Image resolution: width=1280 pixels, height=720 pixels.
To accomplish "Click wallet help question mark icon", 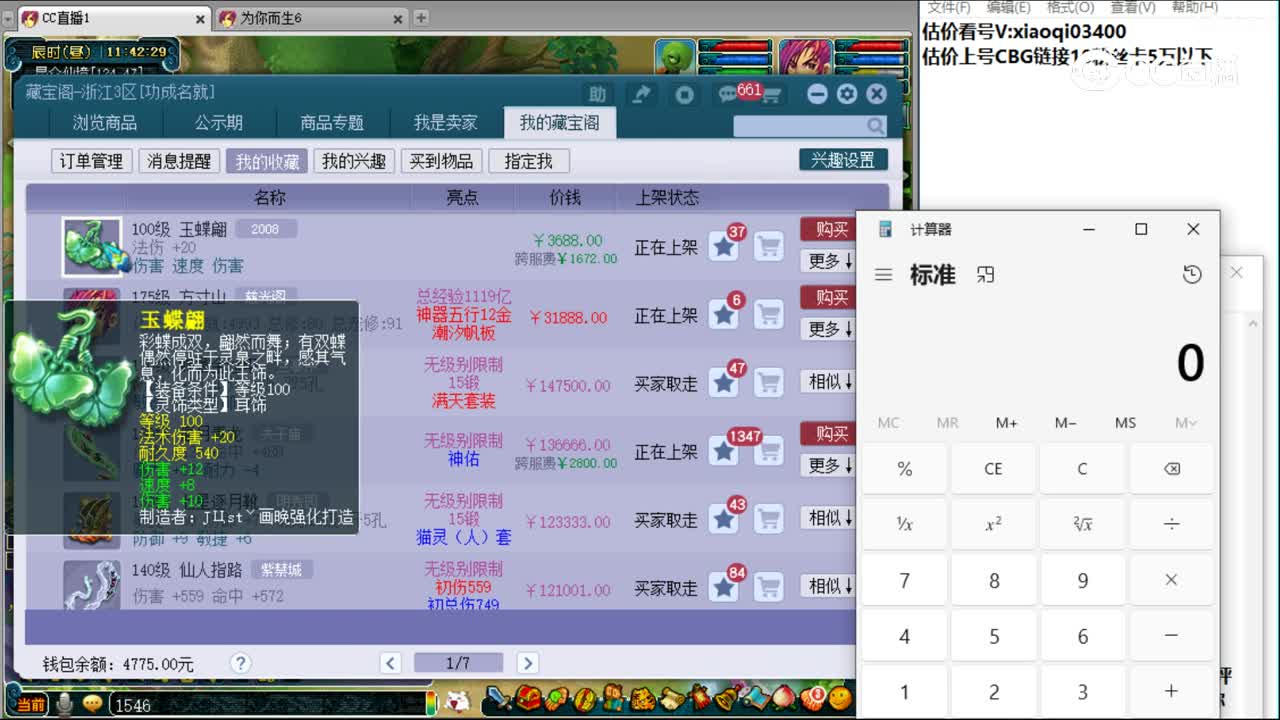I will 240,663.
